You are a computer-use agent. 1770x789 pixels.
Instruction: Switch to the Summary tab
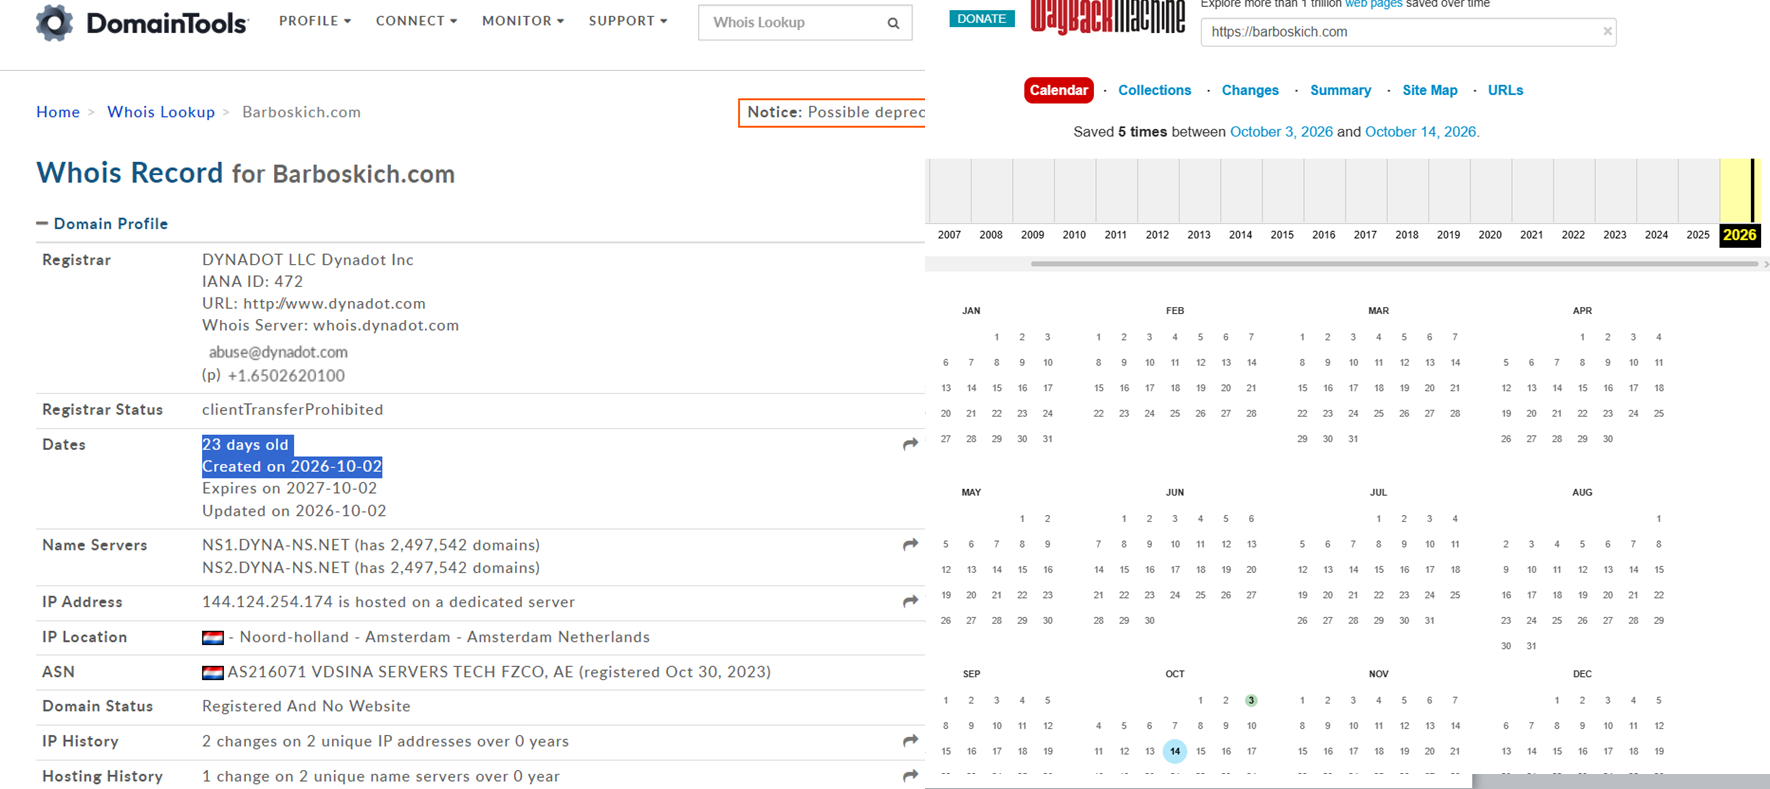tap(1341, 90)
